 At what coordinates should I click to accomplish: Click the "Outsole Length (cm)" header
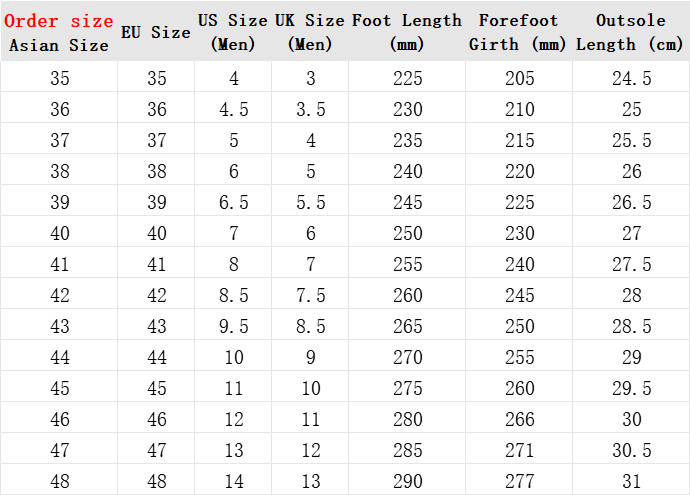[x=631, y=32]
